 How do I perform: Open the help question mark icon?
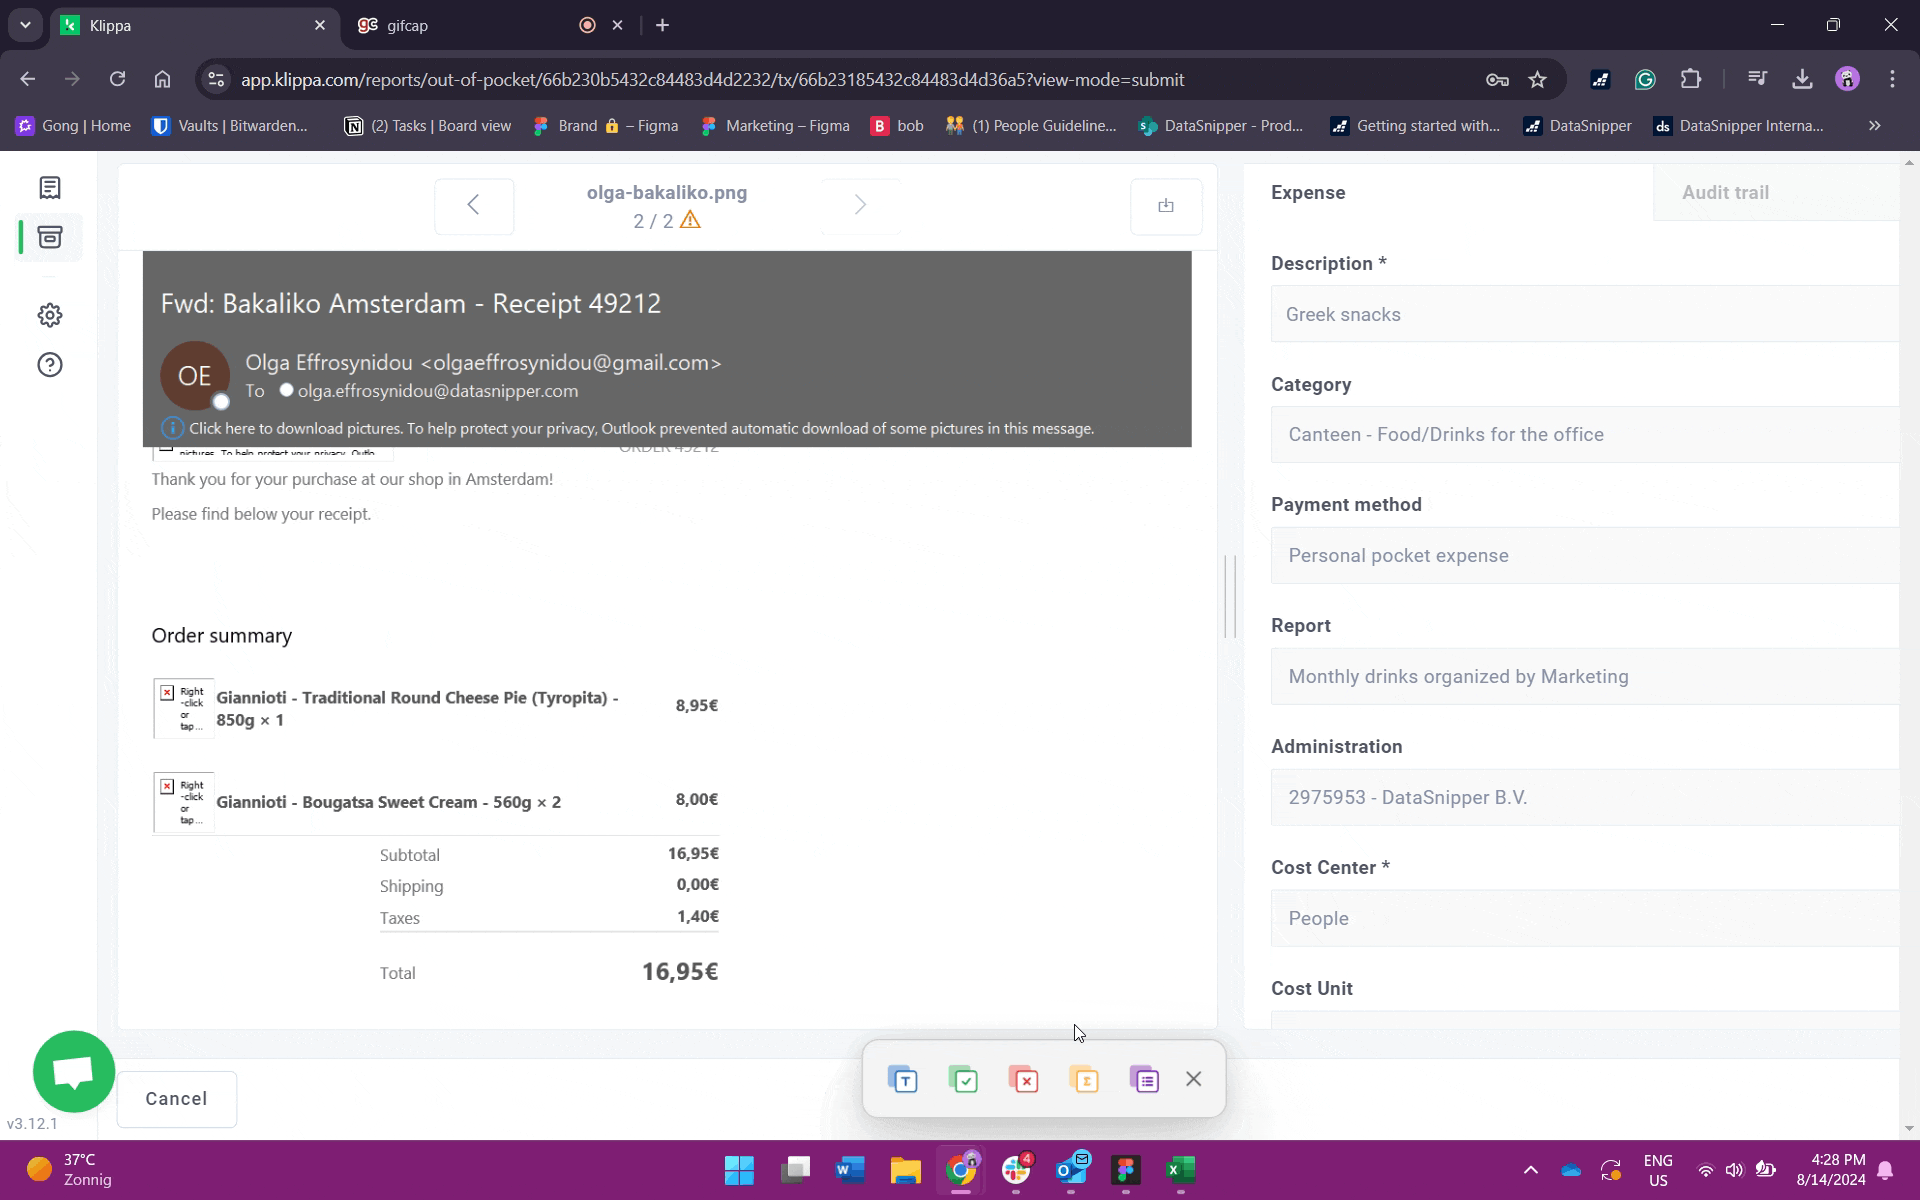(x=50, y=365)
